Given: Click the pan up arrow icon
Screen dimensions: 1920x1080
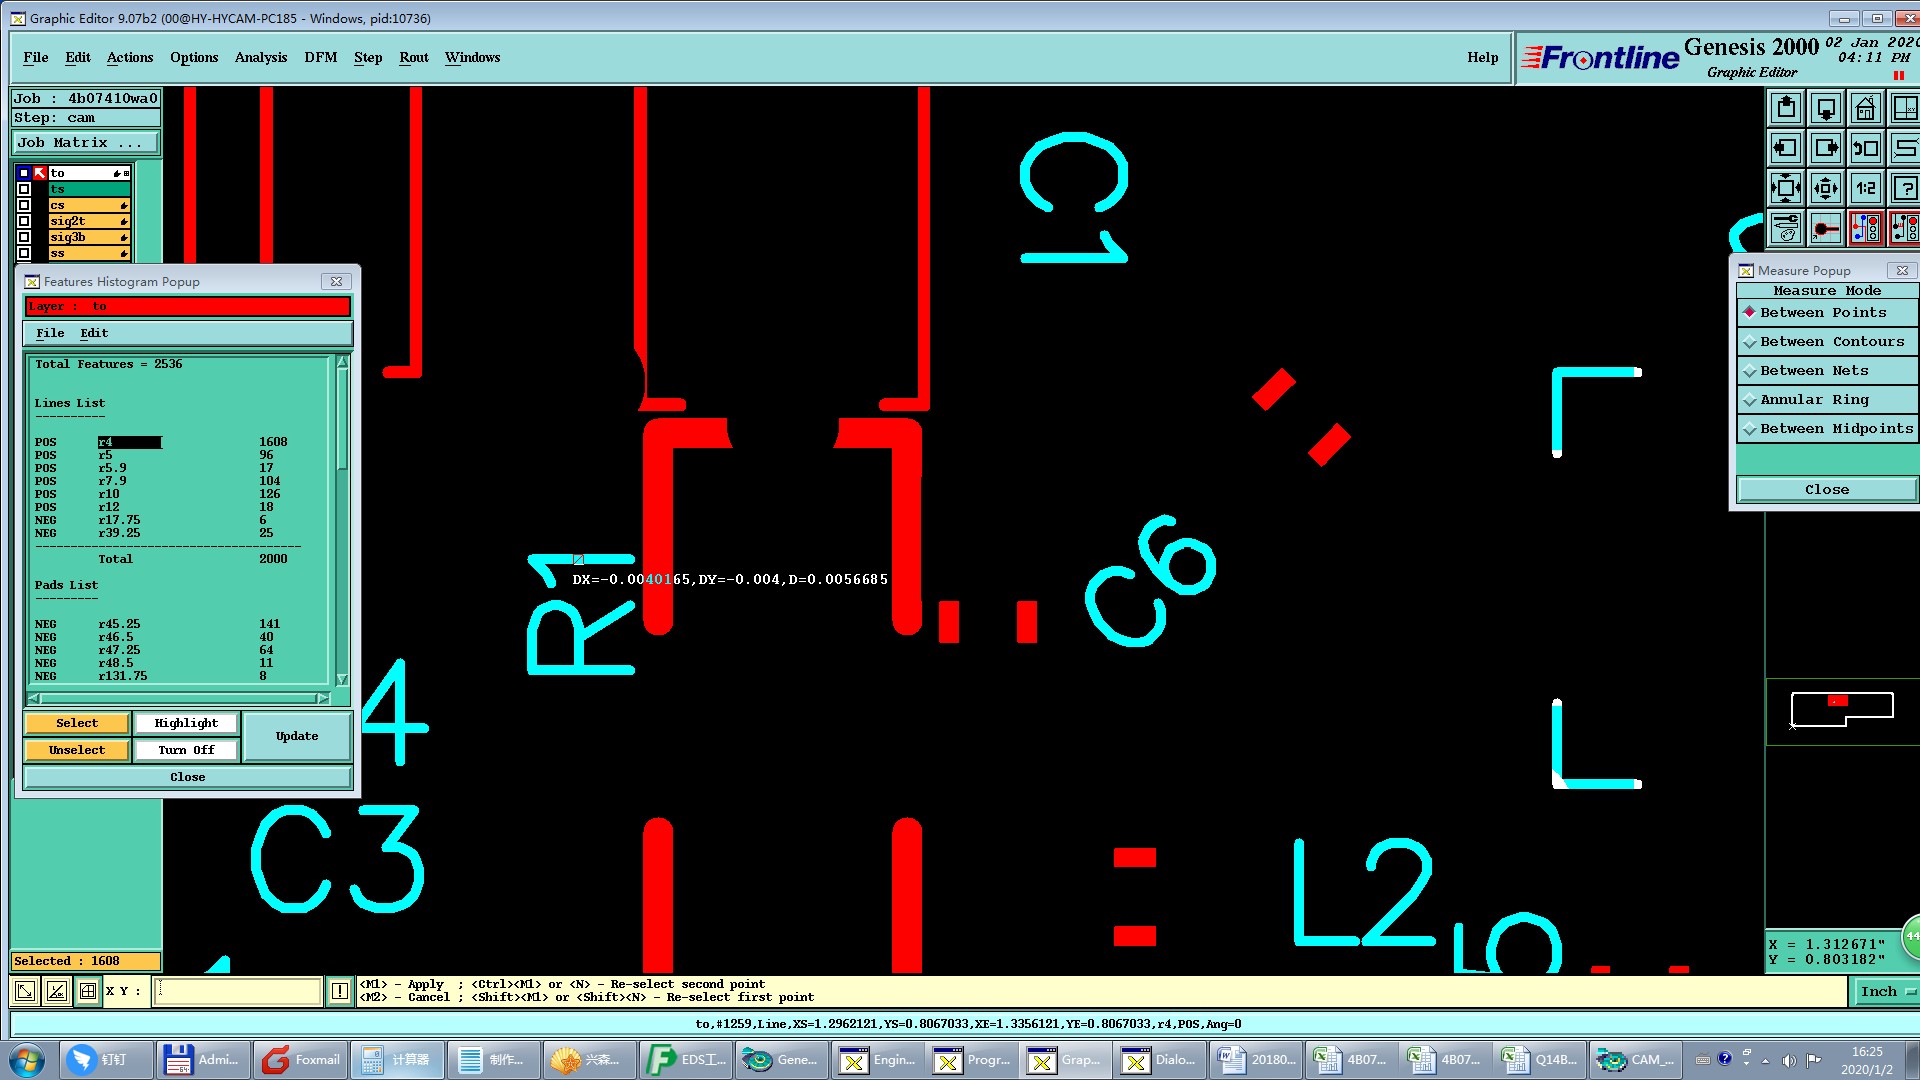Looking at the screenshot, I should click(1786, 108).
